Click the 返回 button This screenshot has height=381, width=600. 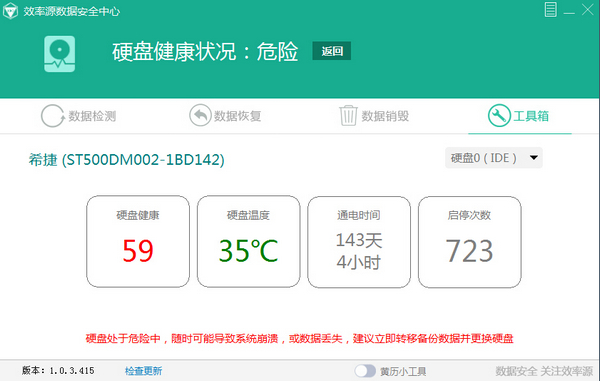(x=332, y=51)
